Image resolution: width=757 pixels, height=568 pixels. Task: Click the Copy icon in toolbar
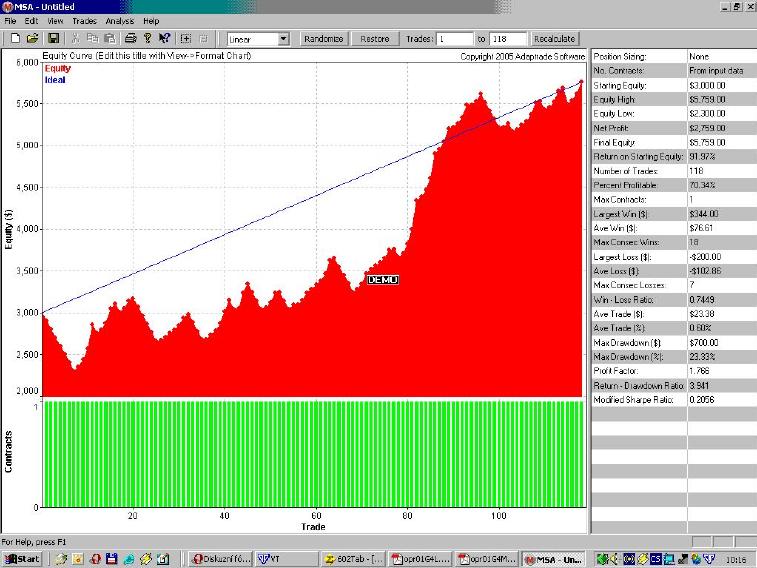tap(92, 39)
